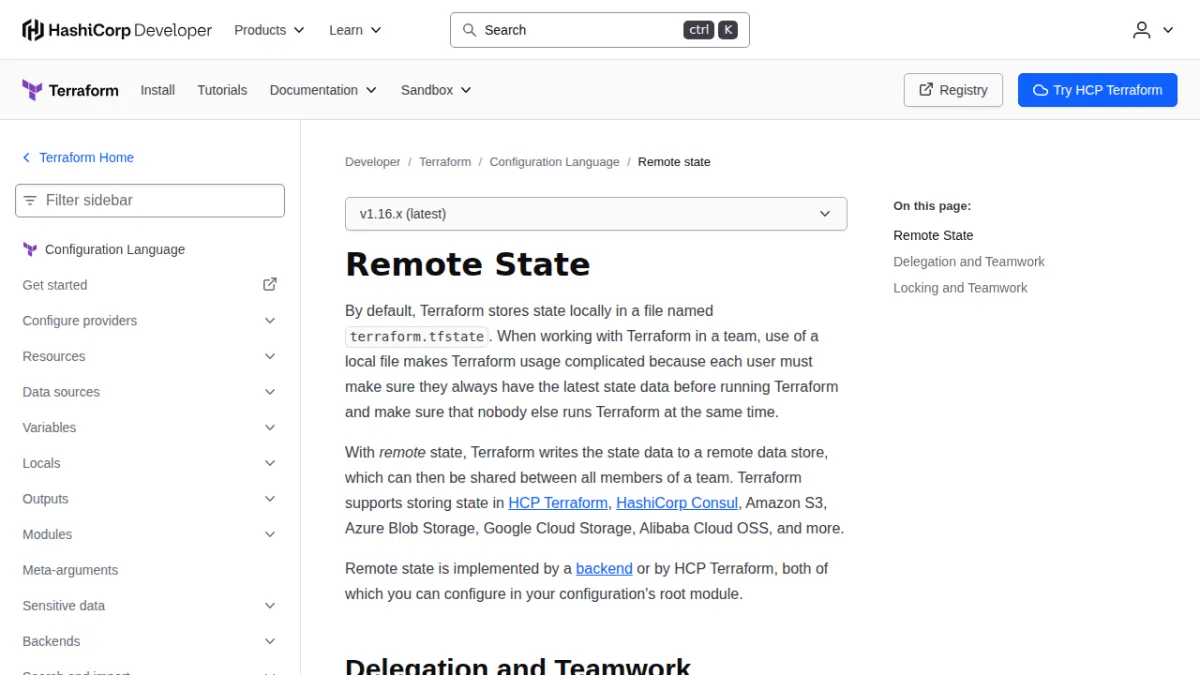Click the Terraform logo in navbar

coord(70,90)
